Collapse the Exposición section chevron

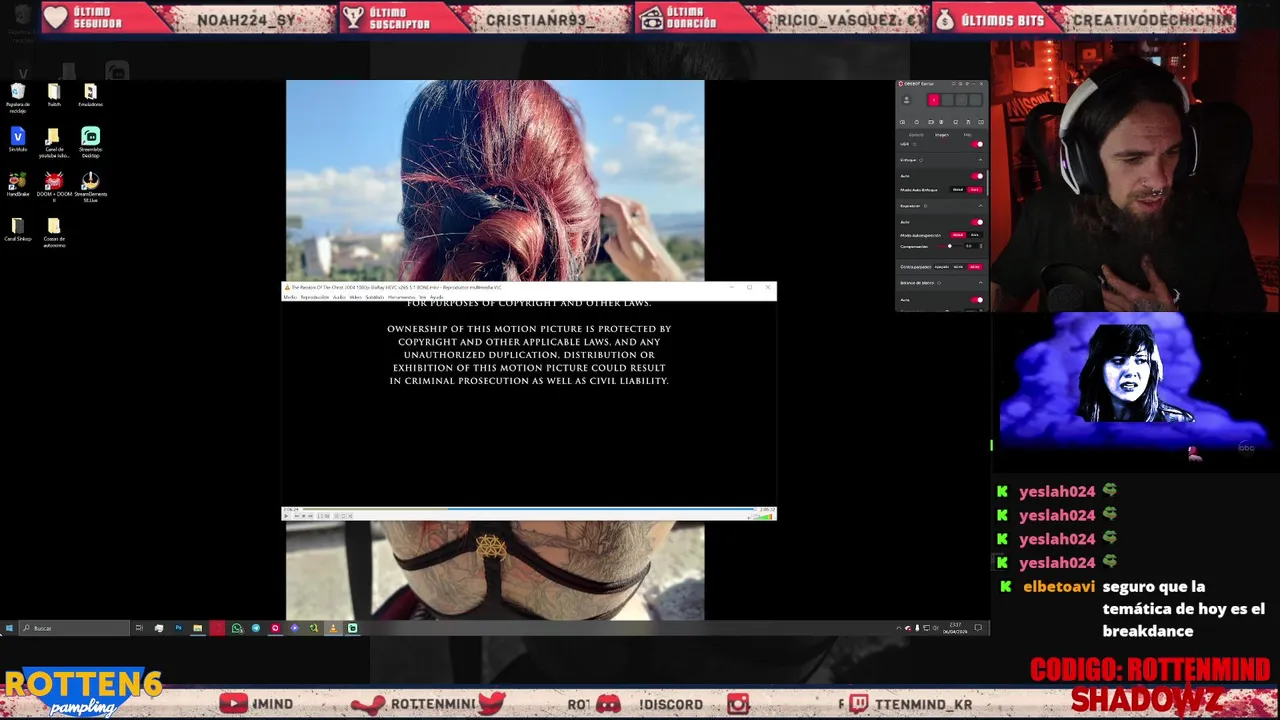(980, 206)
